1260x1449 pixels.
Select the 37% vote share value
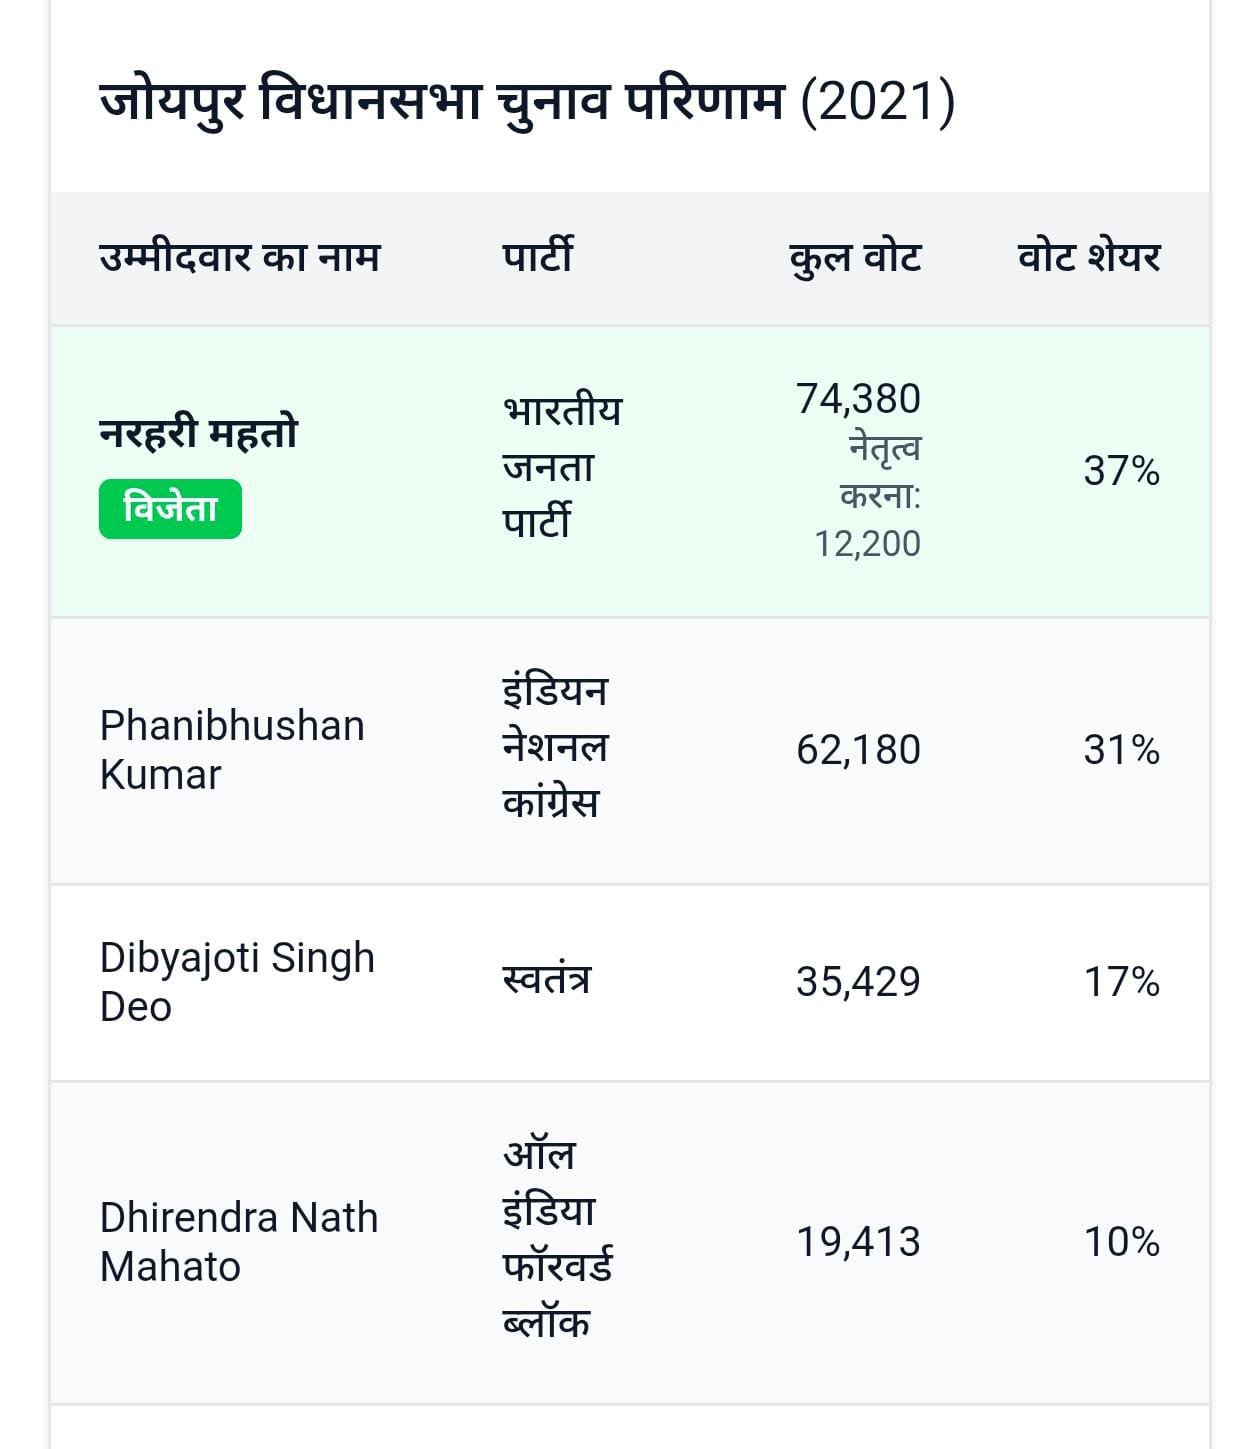(x=1121, y=471)
